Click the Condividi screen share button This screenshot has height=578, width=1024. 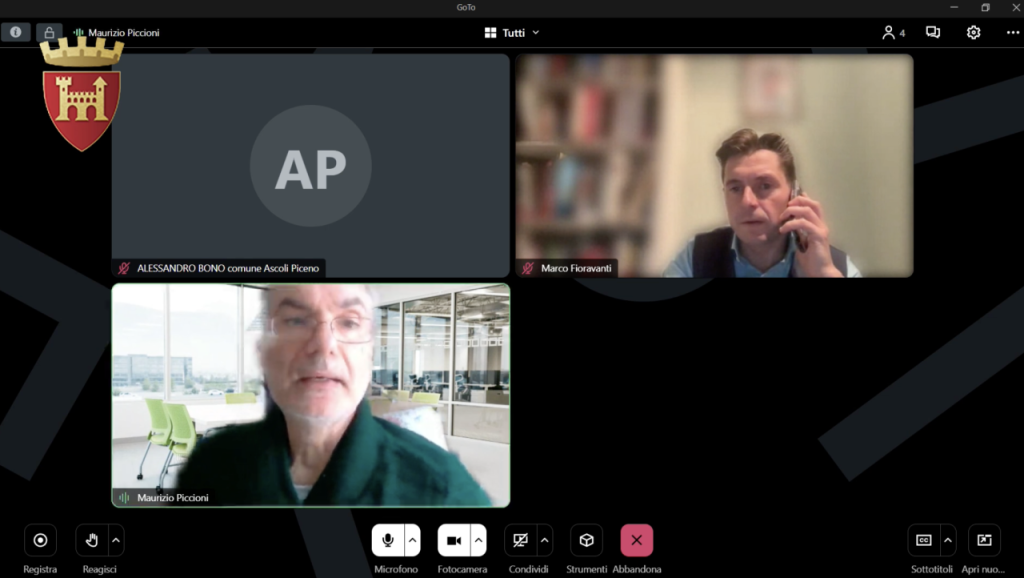point(520,540)
